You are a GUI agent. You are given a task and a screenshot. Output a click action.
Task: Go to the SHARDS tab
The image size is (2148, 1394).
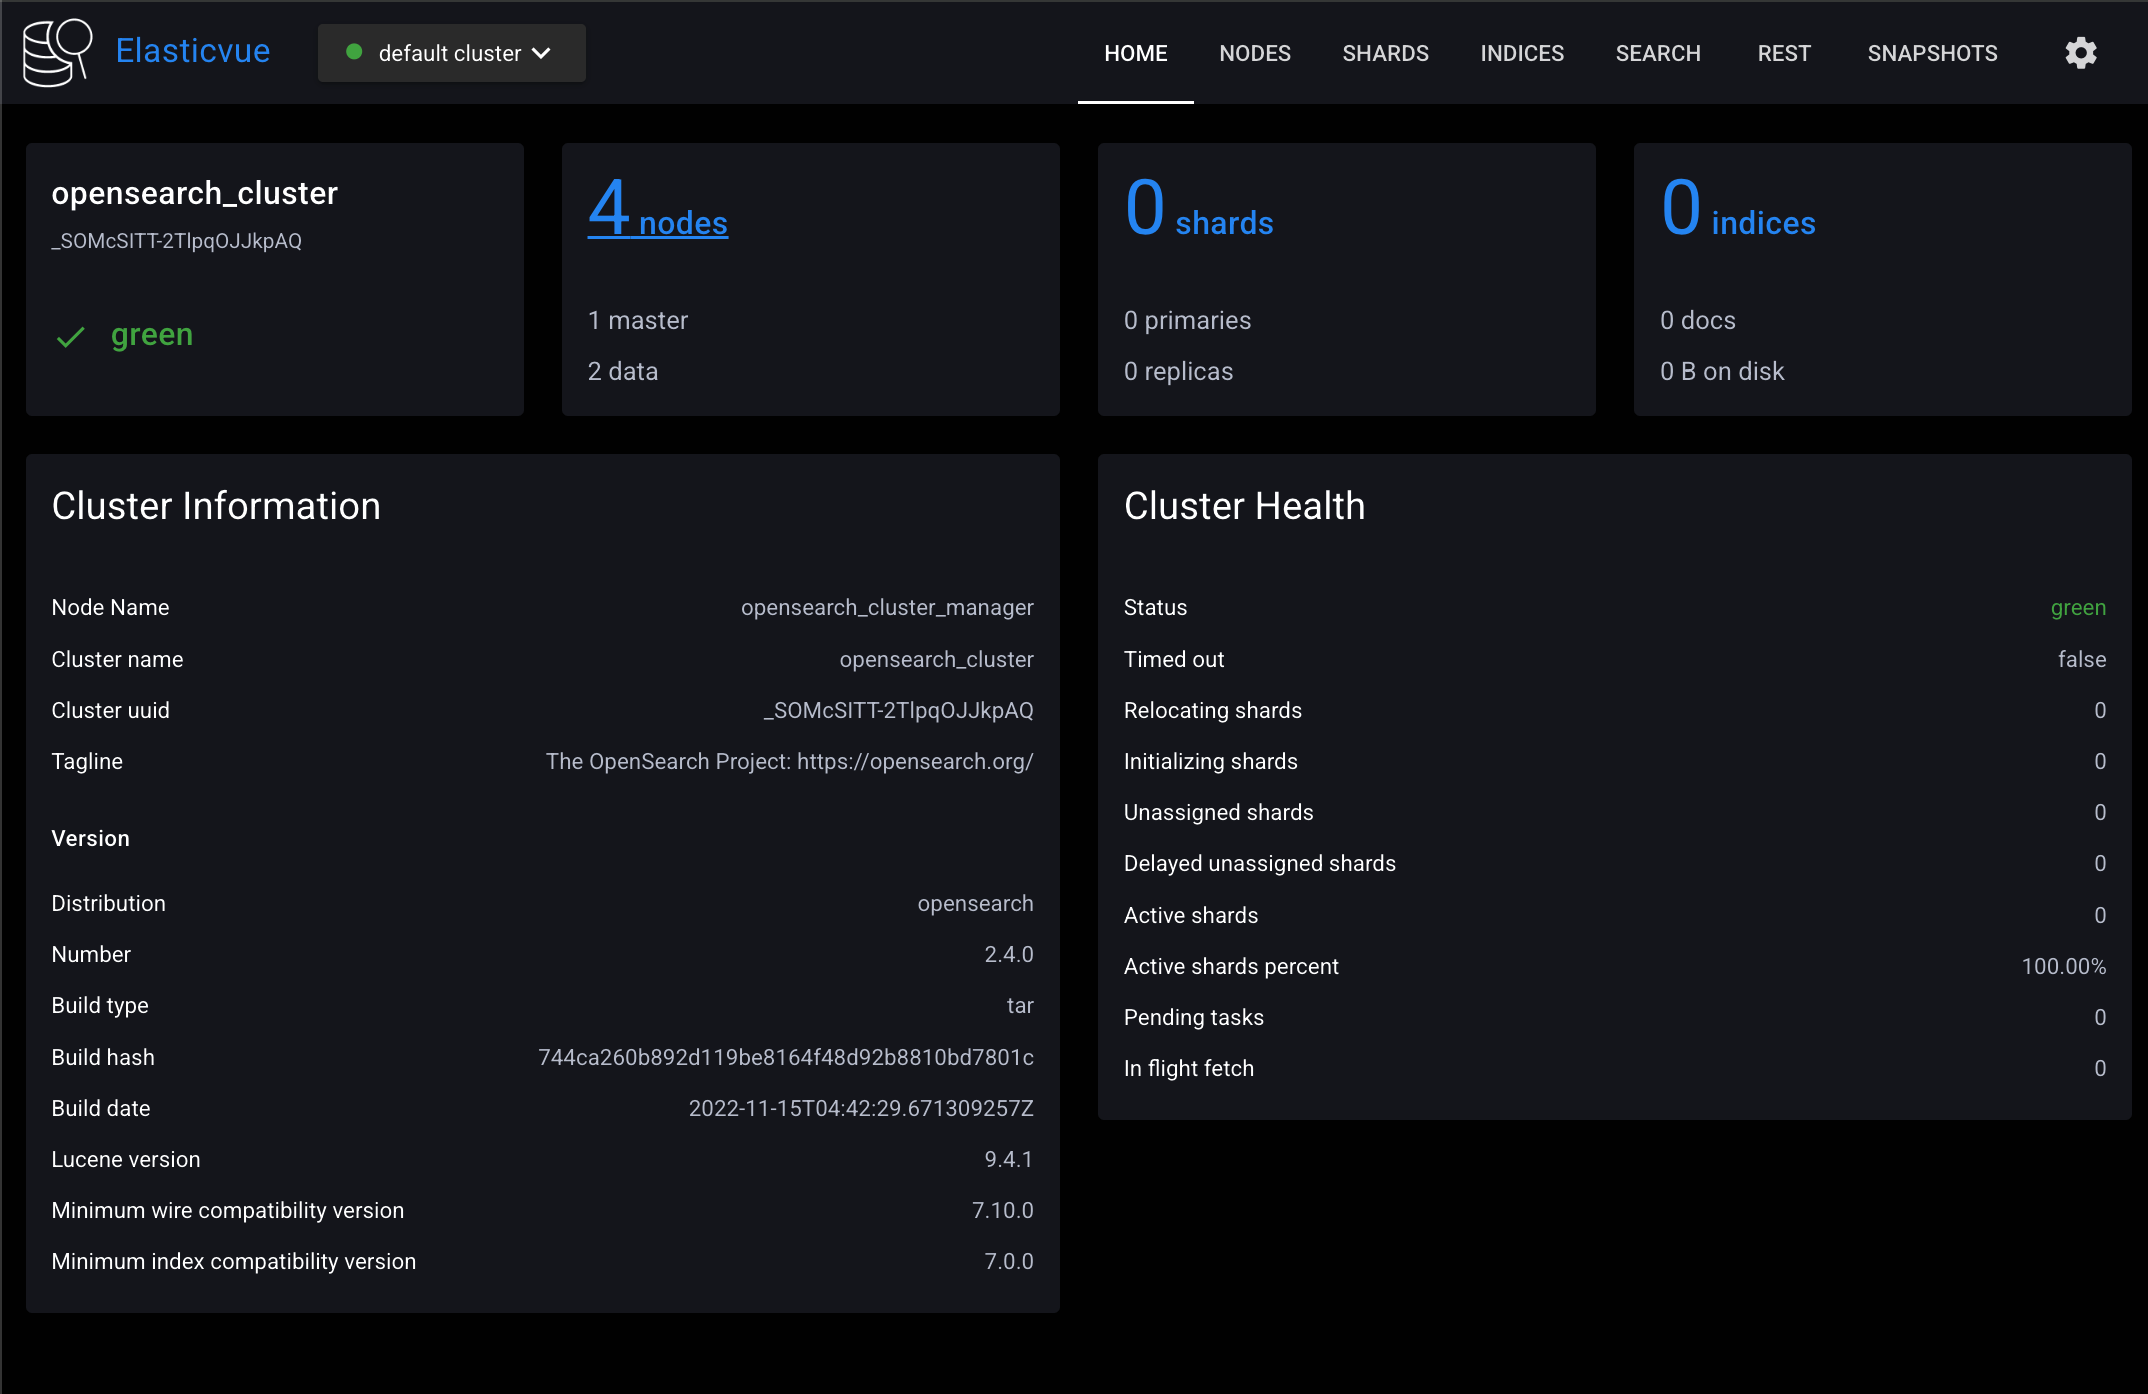[1385, 53]
